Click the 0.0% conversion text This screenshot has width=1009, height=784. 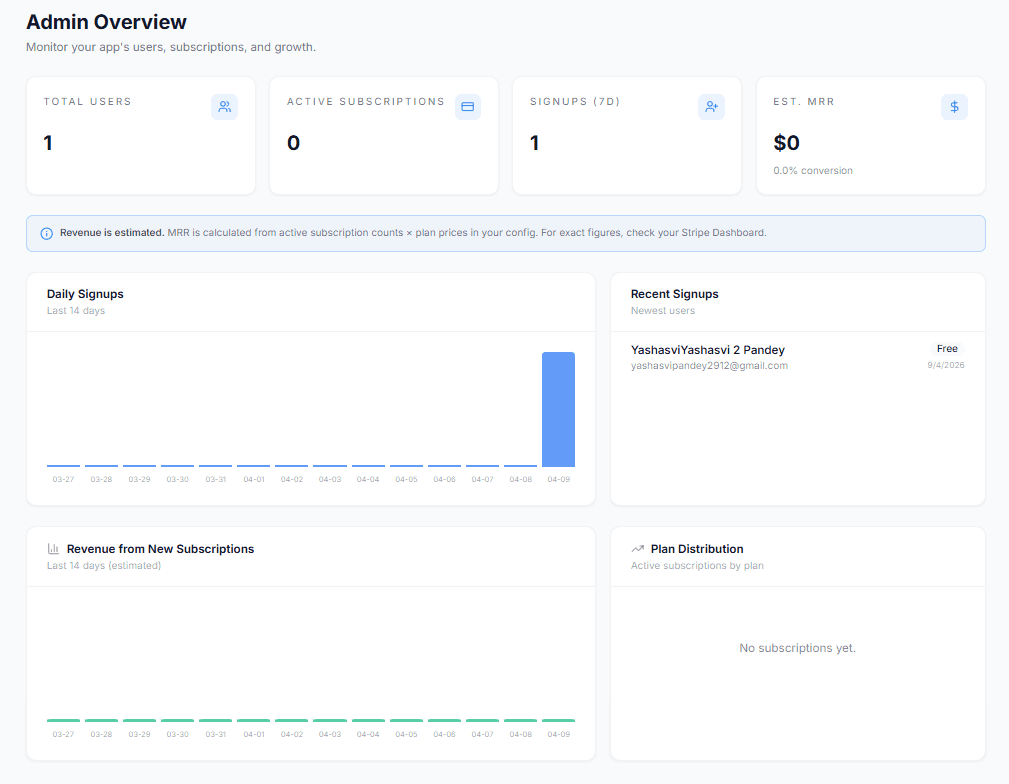click(x=813, y=171)
